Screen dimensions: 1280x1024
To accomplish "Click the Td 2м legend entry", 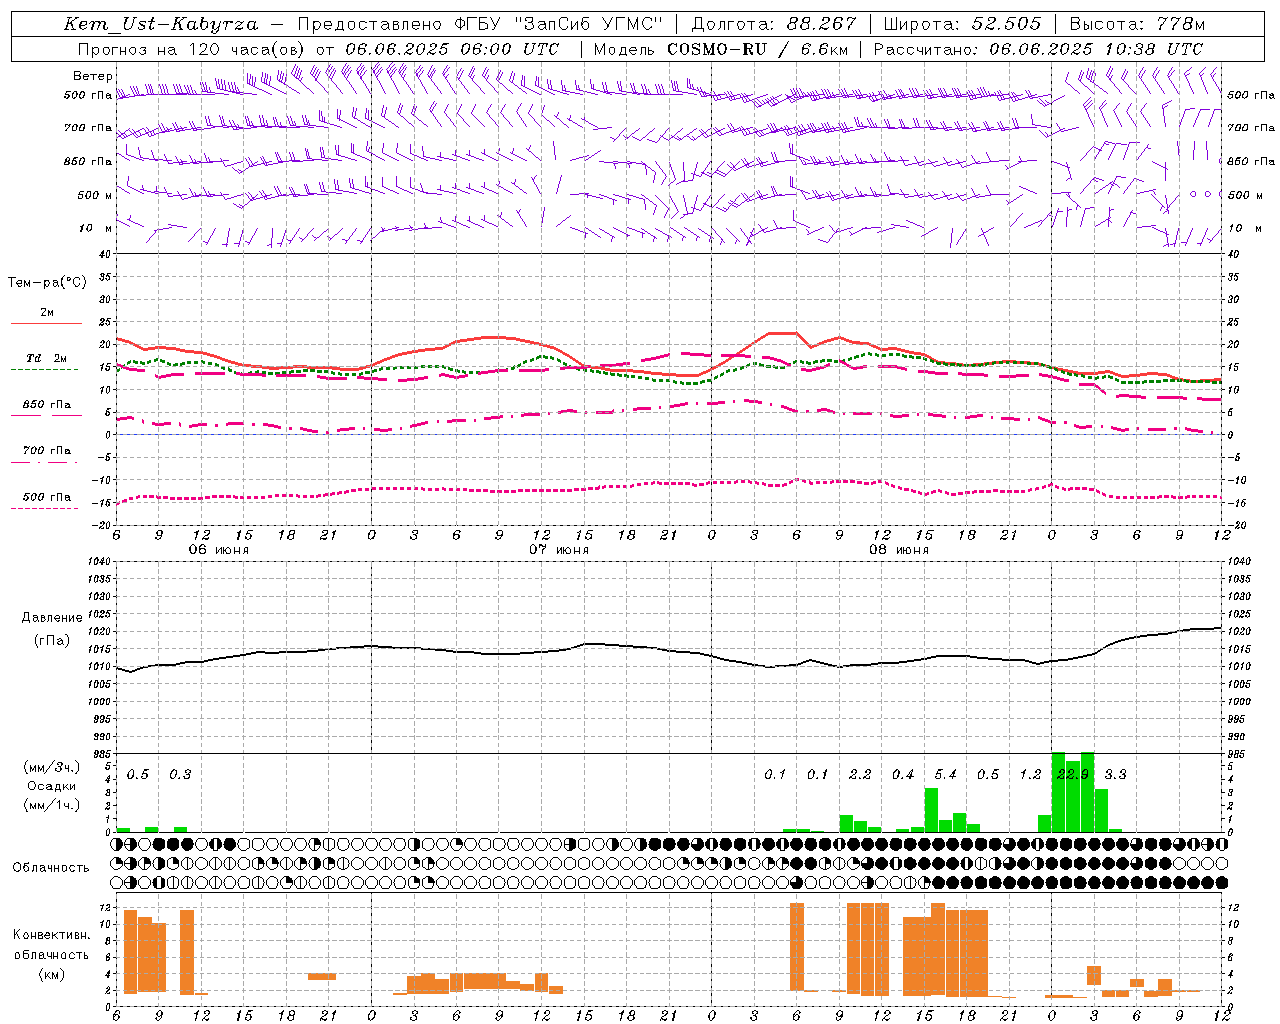I will coord(47,358).
